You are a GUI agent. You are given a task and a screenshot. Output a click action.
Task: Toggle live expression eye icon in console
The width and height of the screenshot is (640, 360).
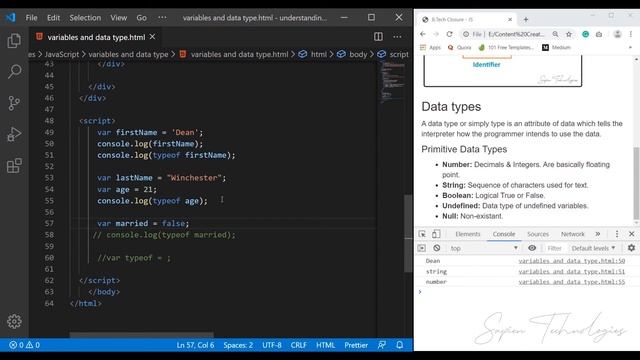[x=532, y=248]
